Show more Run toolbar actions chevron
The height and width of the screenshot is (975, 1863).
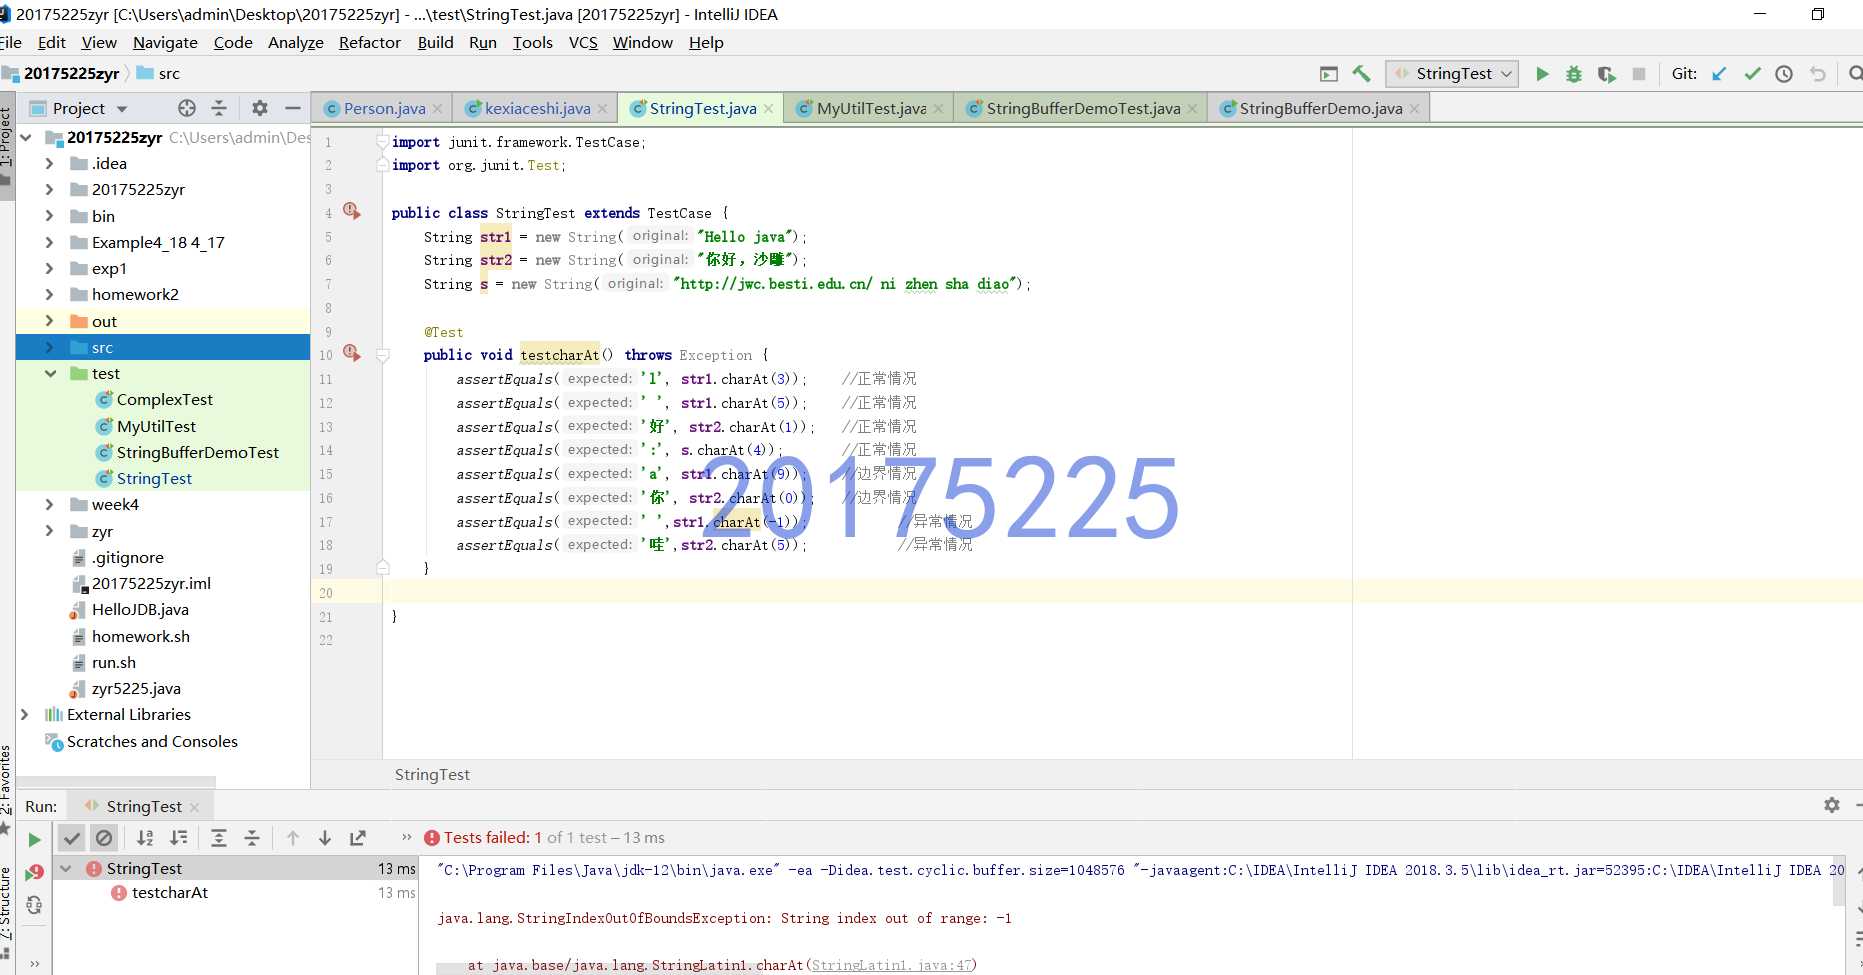click(x=406, y=837)
